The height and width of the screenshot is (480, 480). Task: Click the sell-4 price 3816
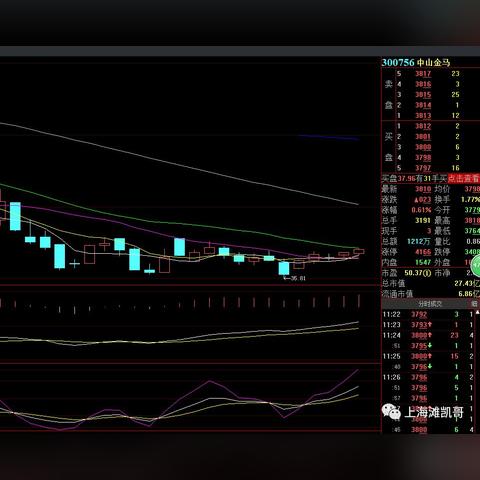point(423,84)
